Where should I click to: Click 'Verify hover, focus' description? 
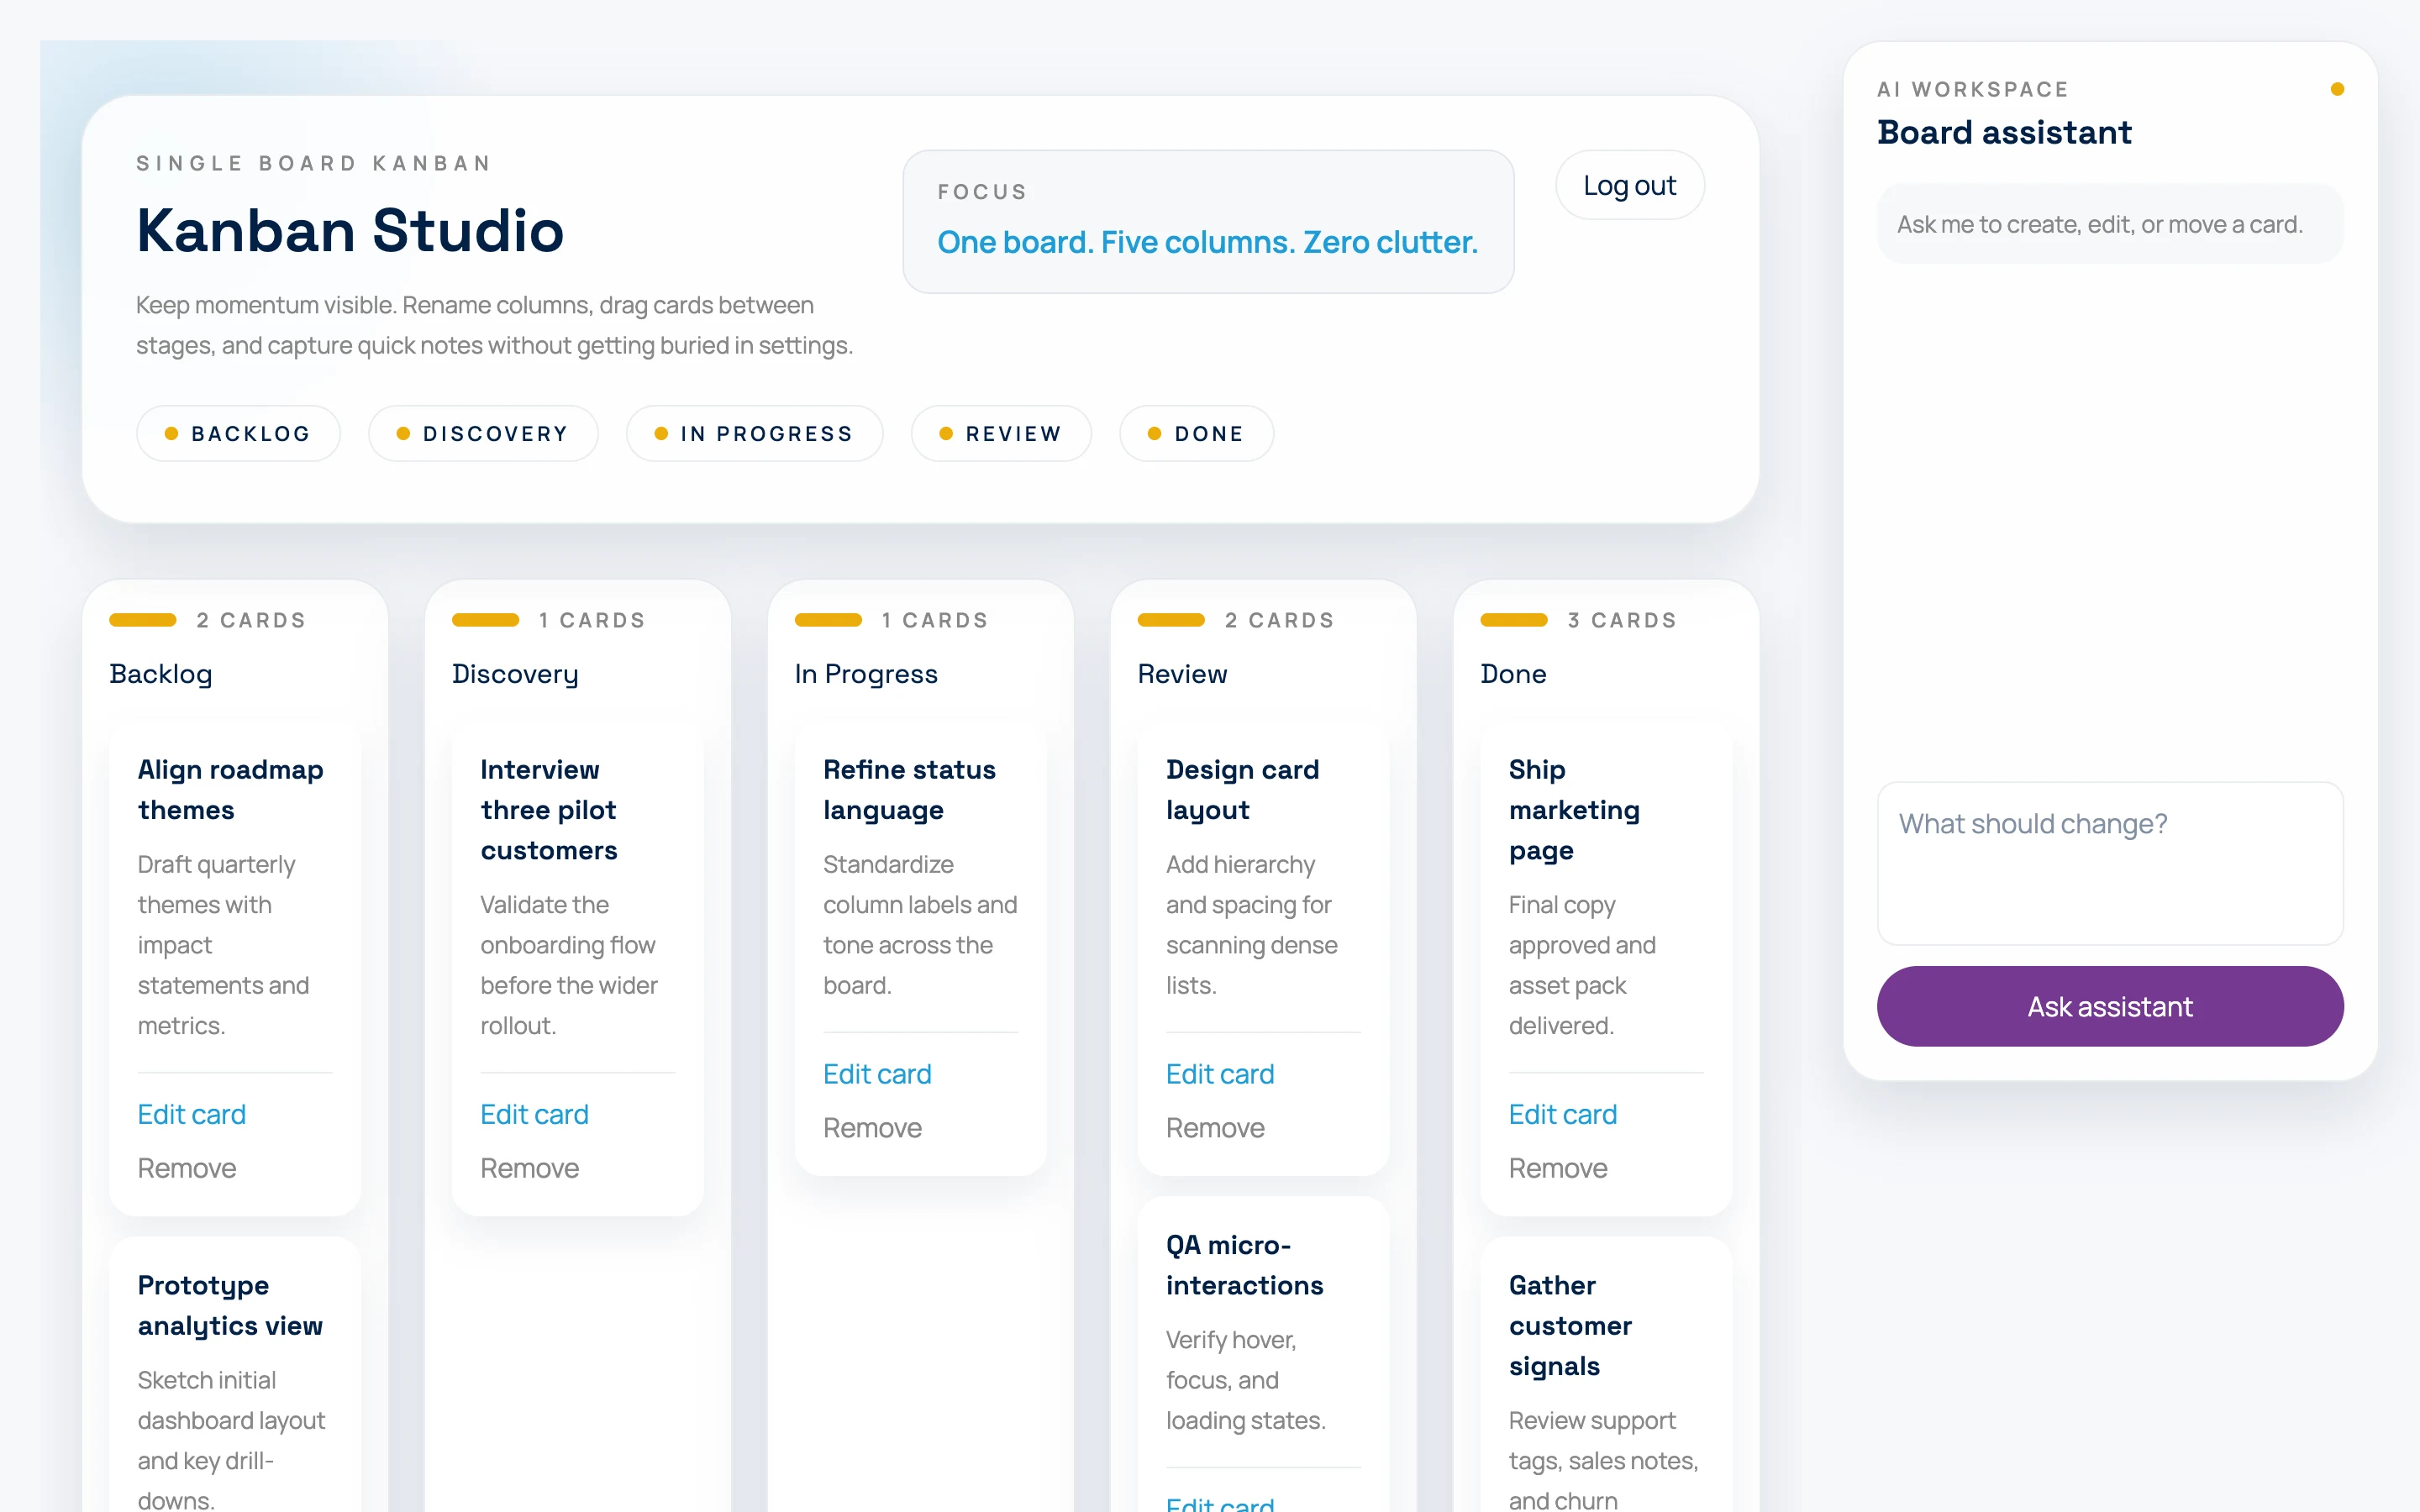1246,1380
